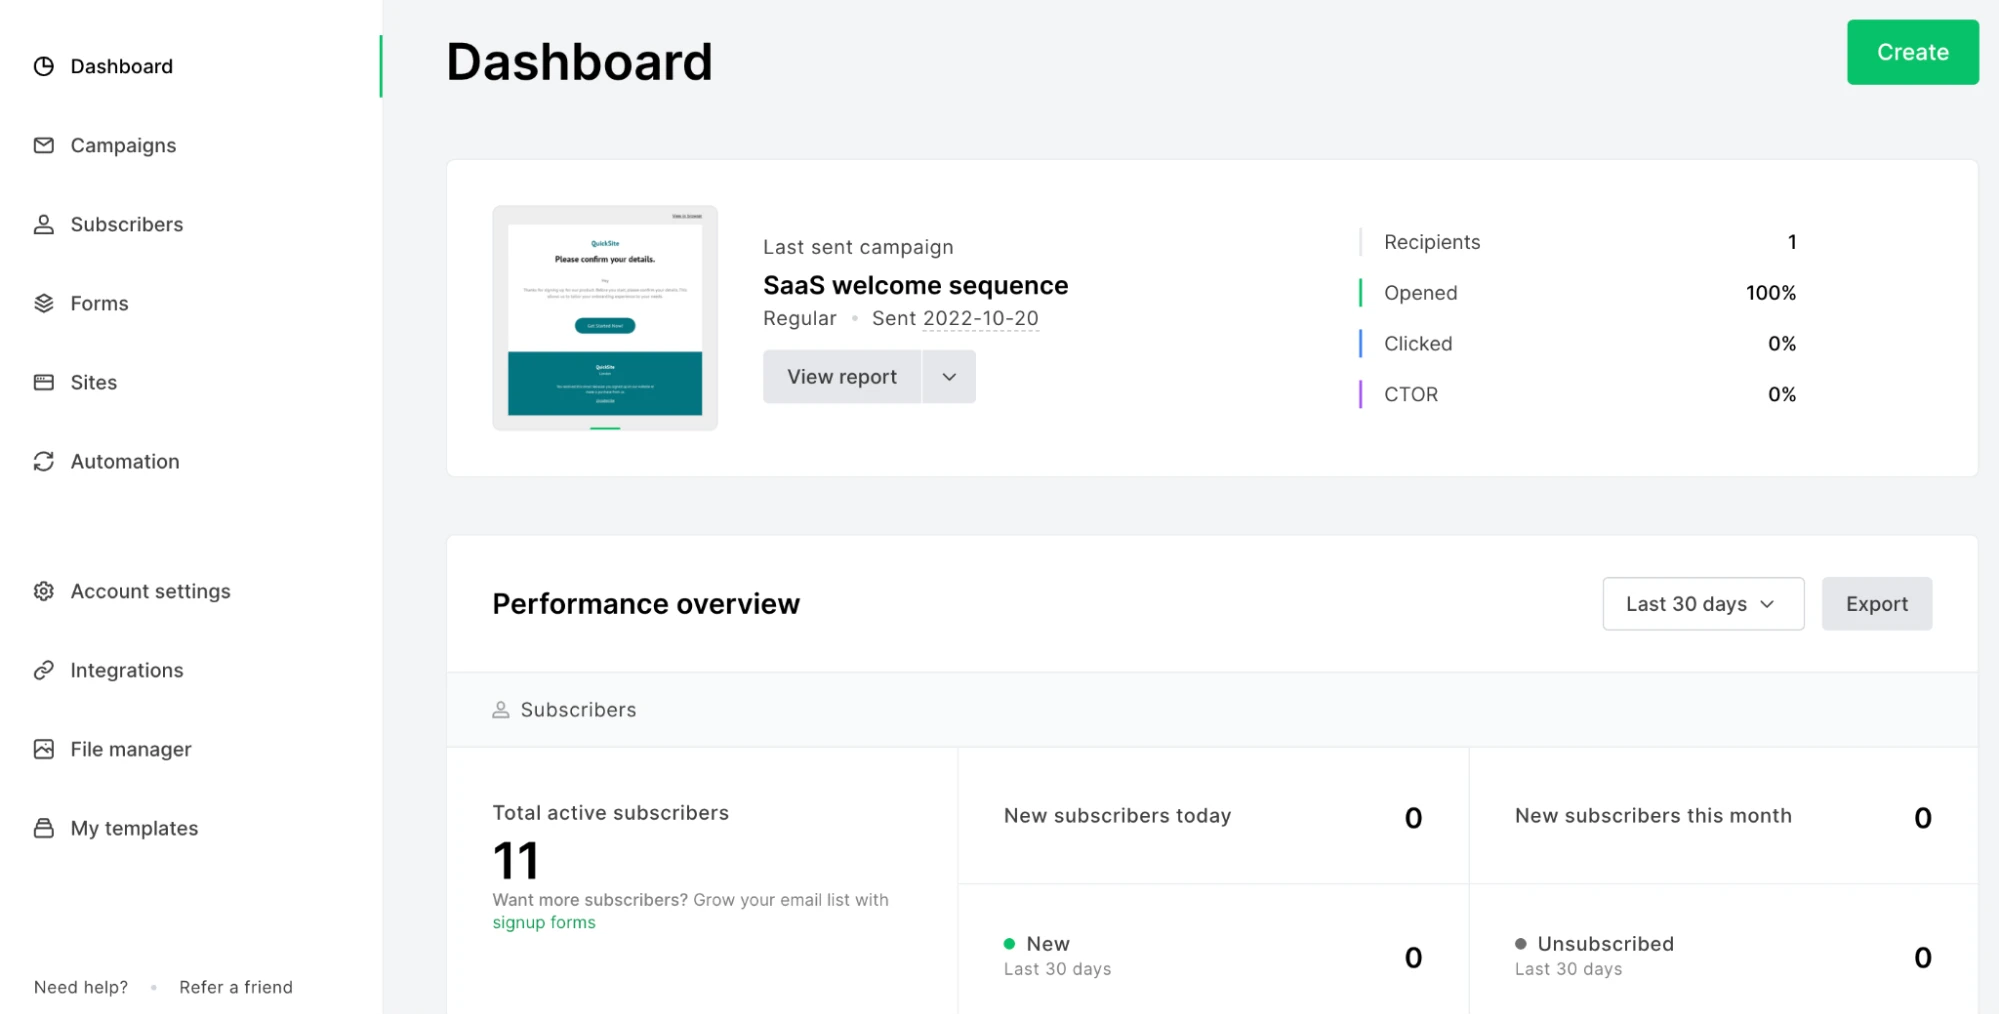Click the Forms stacked-layers icon
This screenshot has width=1999, height=1015.
43,303
